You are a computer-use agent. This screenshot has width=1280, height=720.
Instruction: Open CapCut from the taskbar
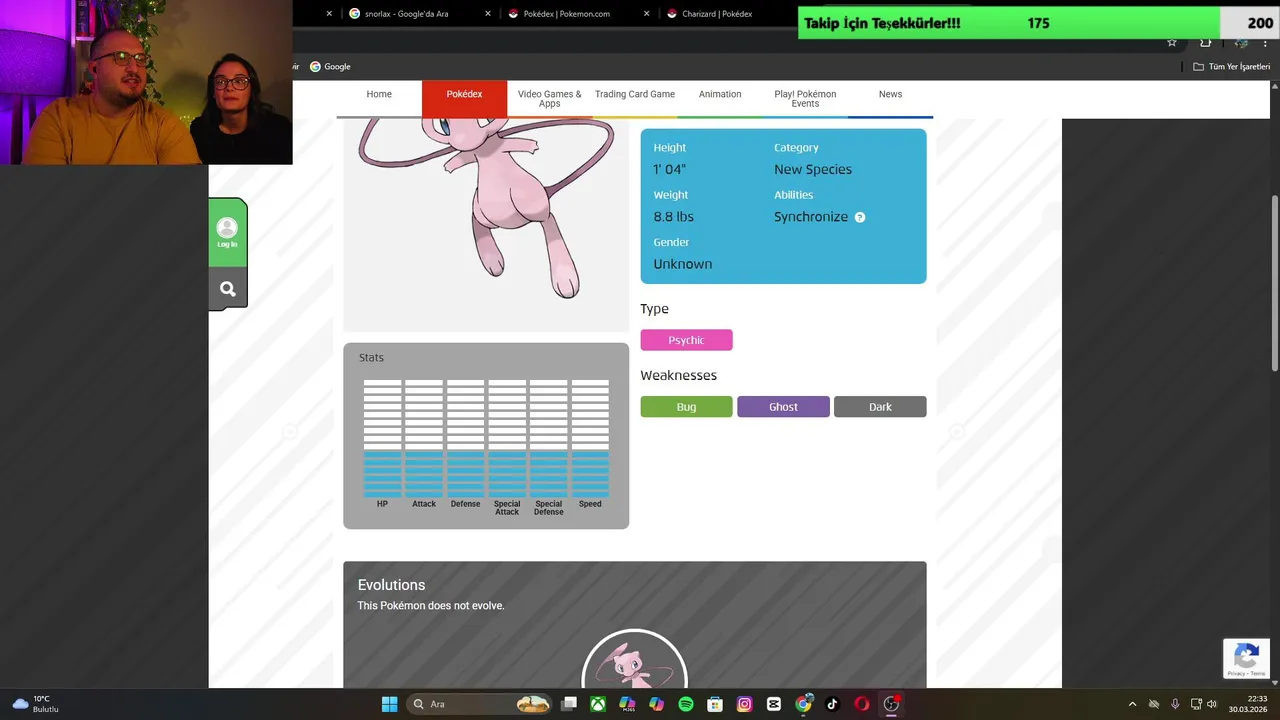pyautogui.click(x=773, y=704)
